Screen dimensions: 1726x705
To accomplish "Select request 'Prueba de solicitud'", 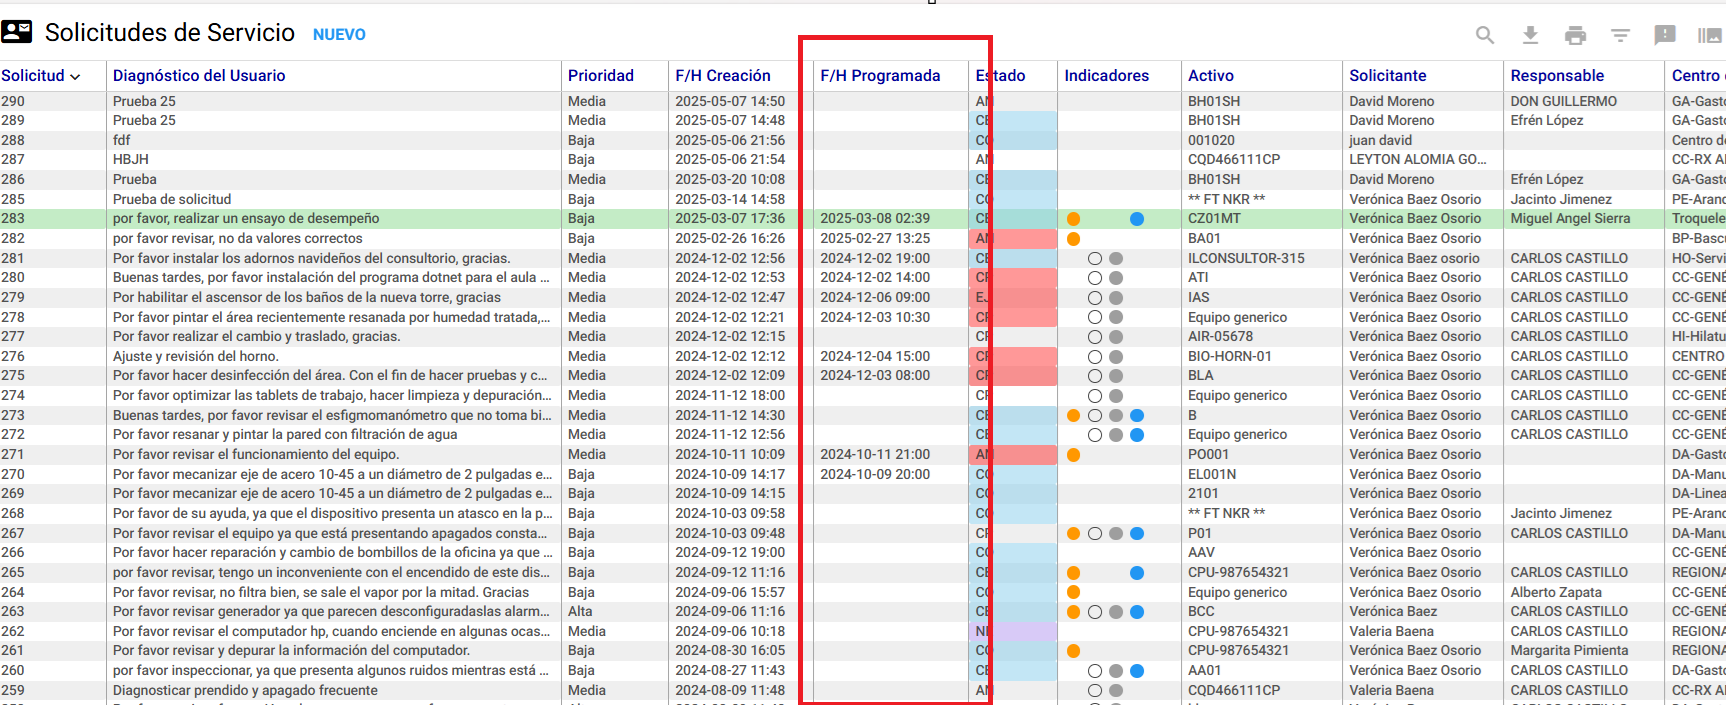I will point(172,200).
